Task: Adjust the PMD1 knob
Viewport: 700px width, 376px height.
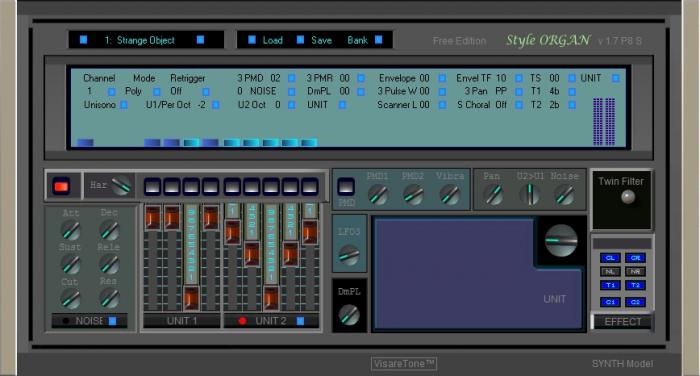Action: (x=378, y=195)
